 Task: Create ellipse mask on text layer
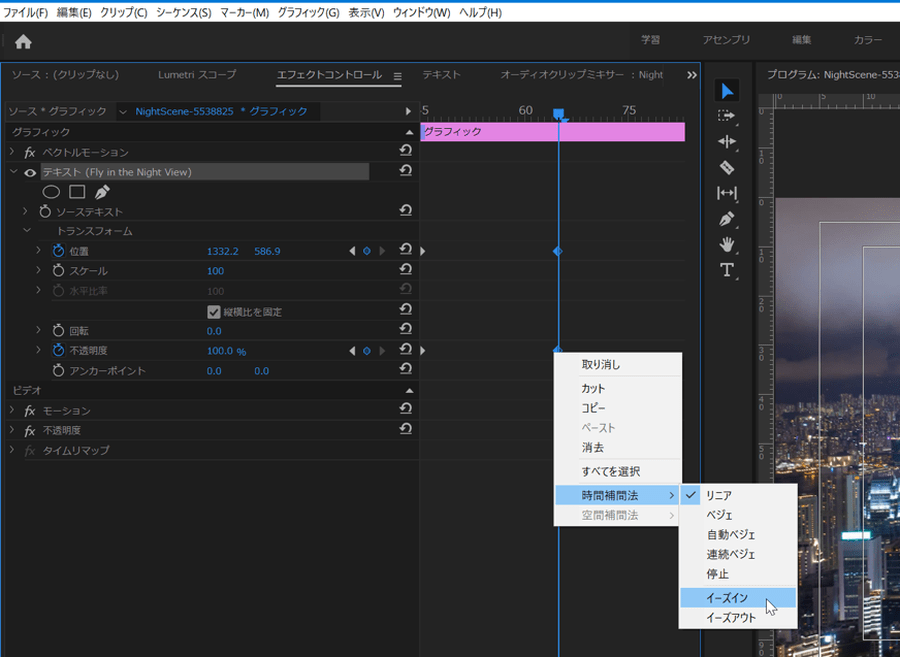point(51,192)
